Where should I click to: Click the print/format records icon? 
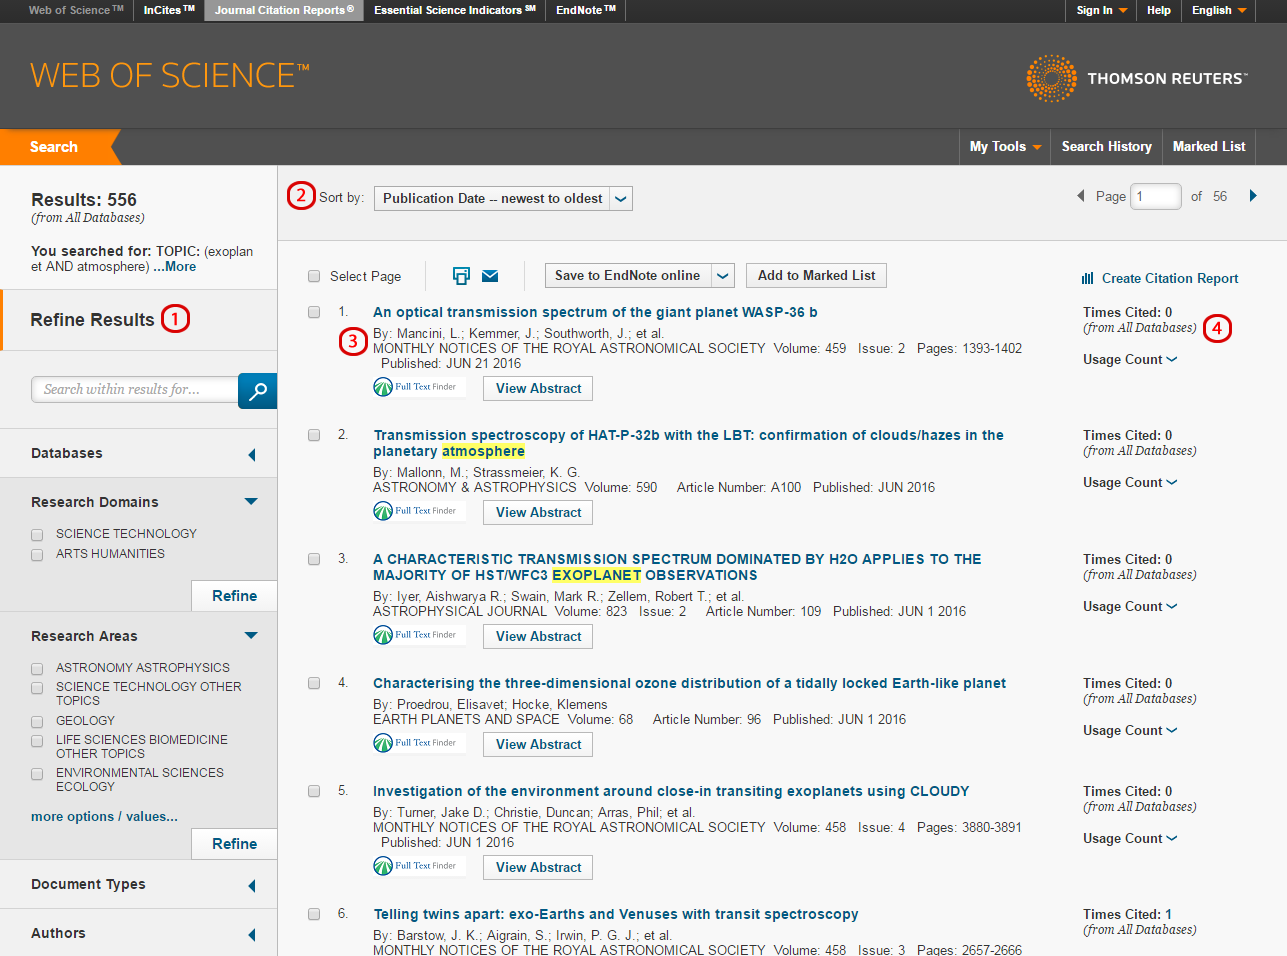click(461, 276)
